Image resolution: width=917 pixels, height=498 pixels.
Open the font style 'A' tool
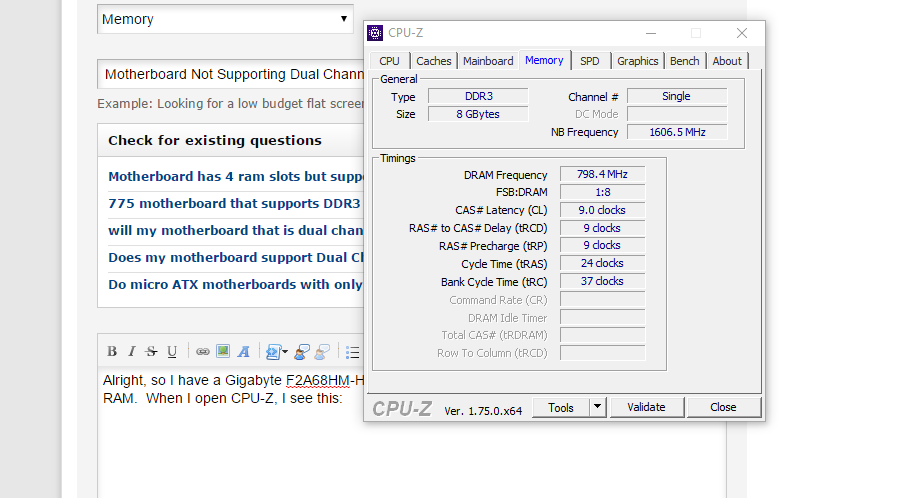point(243,351)
